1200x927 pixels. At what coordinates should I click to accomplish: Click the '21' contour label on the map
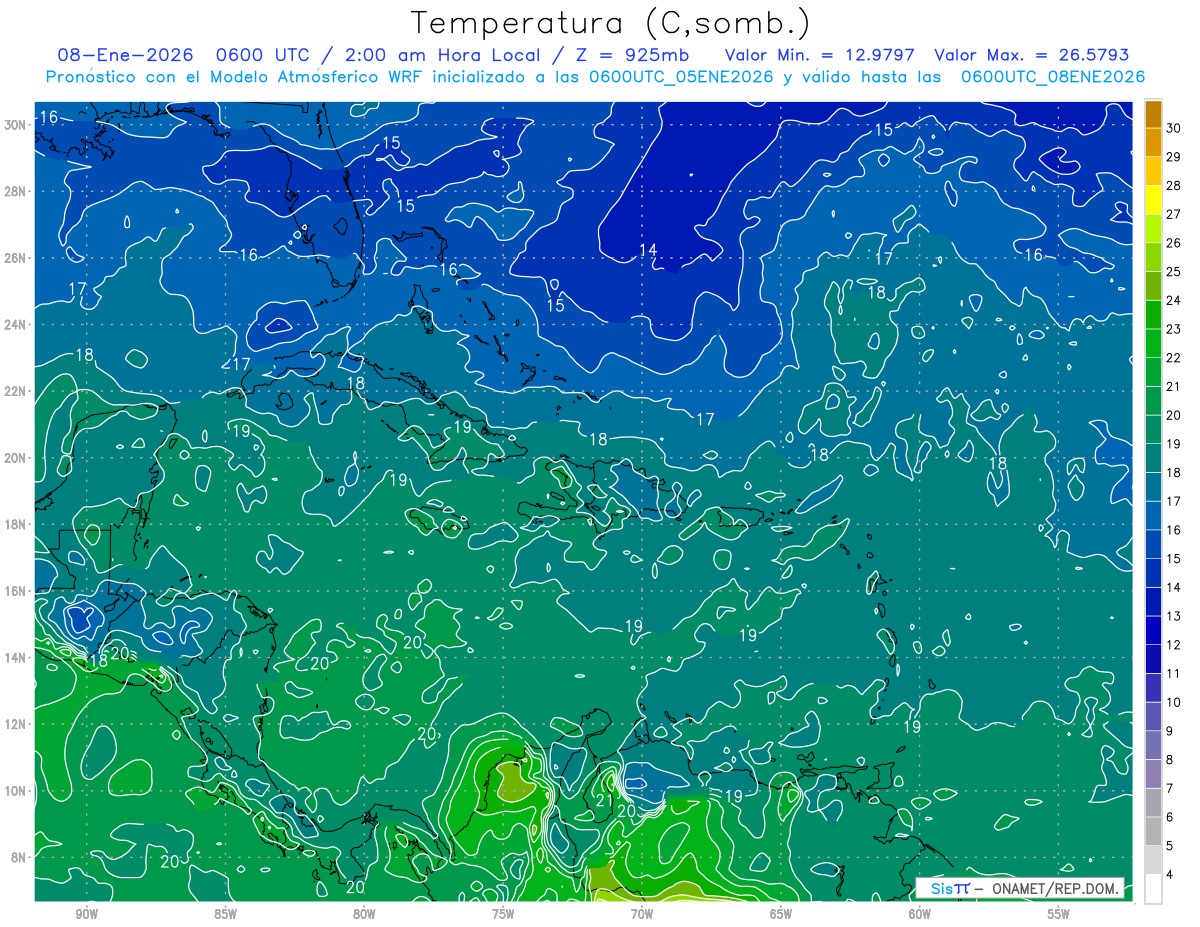pyautogui.click(x=604, y=799)
